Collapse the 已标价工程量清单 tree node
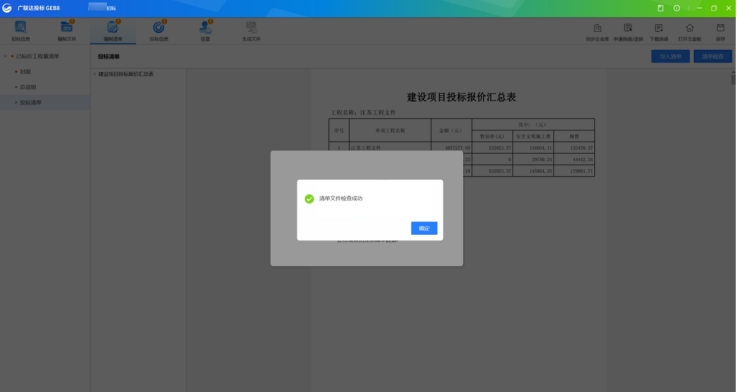Viewport: 737px width, 392px height. tap(6, 56)
